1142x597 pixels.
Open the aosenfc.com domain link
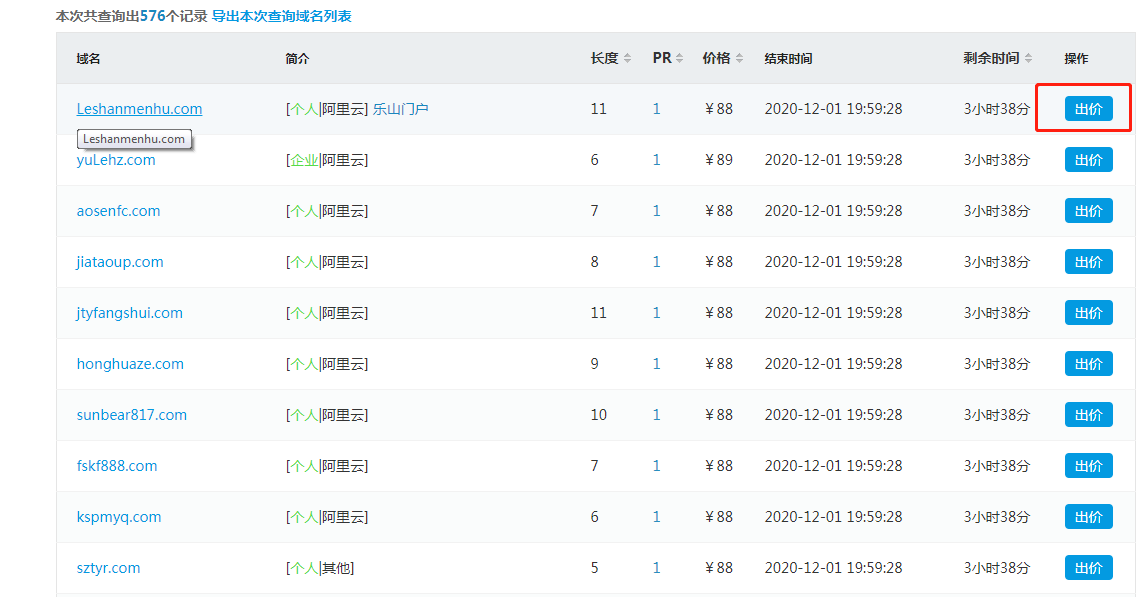point(118,211)
